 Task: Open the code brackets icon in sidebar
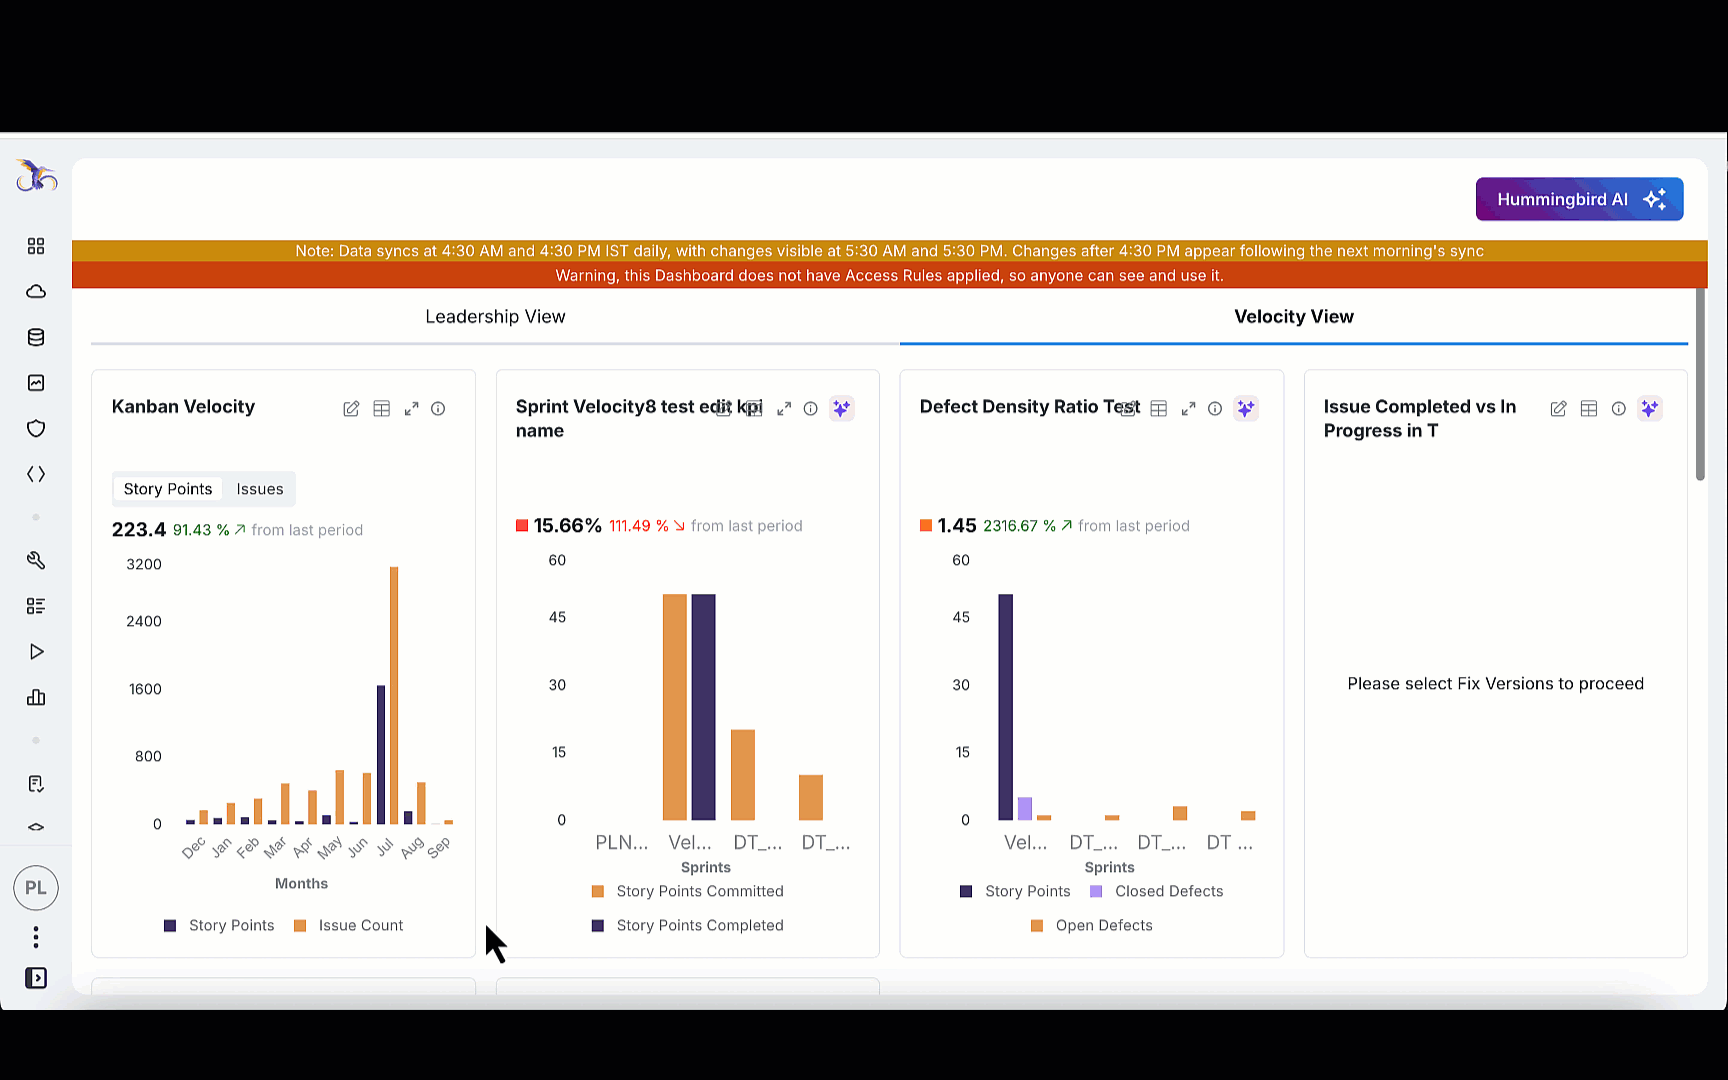pyautogui.click(x=36, y=474)
